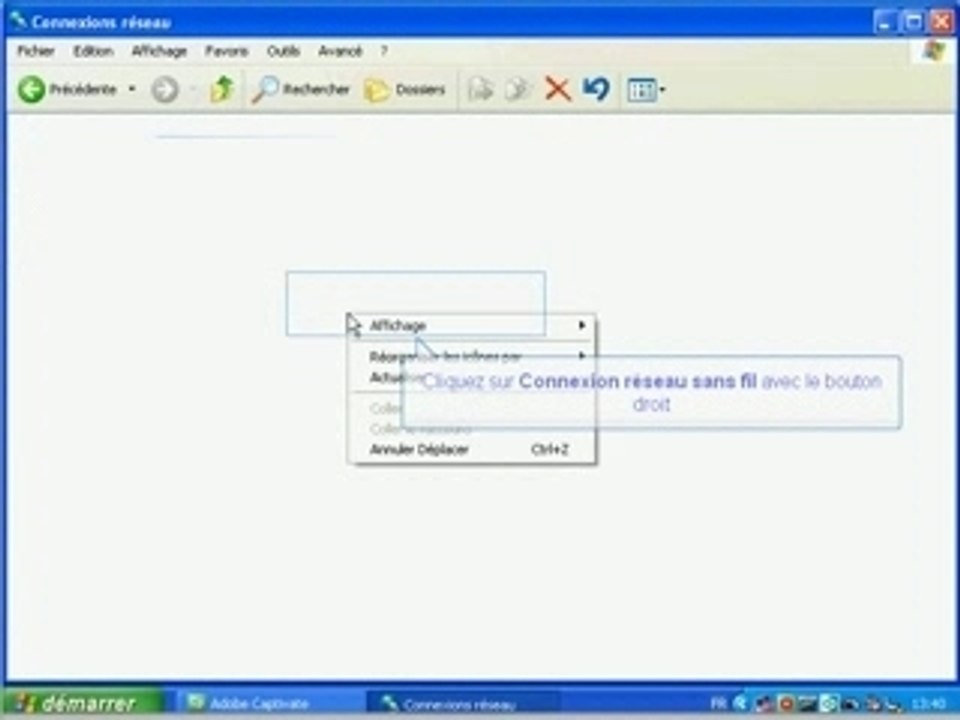Screen dimensions: 960x720
Task: Go up one folder level
Action: [222, 89]
